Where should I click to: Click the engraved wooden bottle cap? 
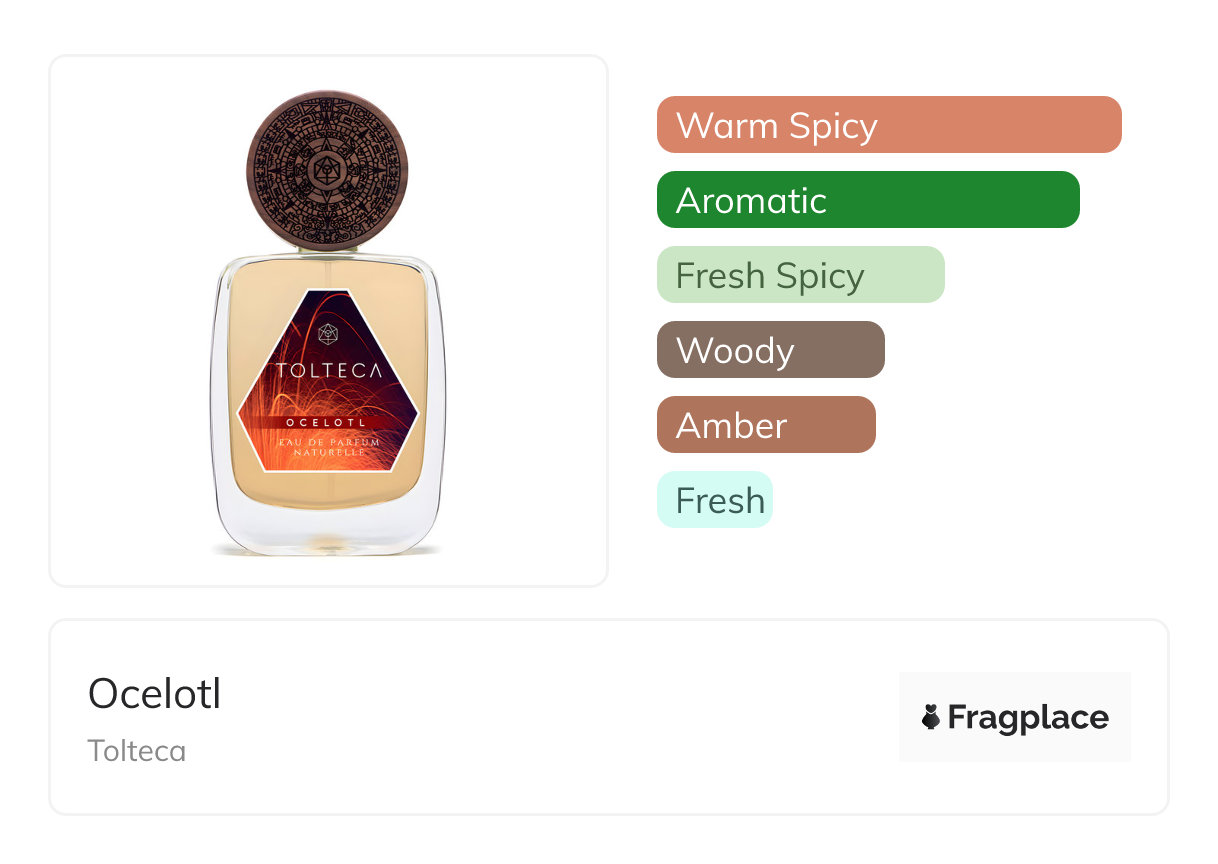[x=328, y=171]
